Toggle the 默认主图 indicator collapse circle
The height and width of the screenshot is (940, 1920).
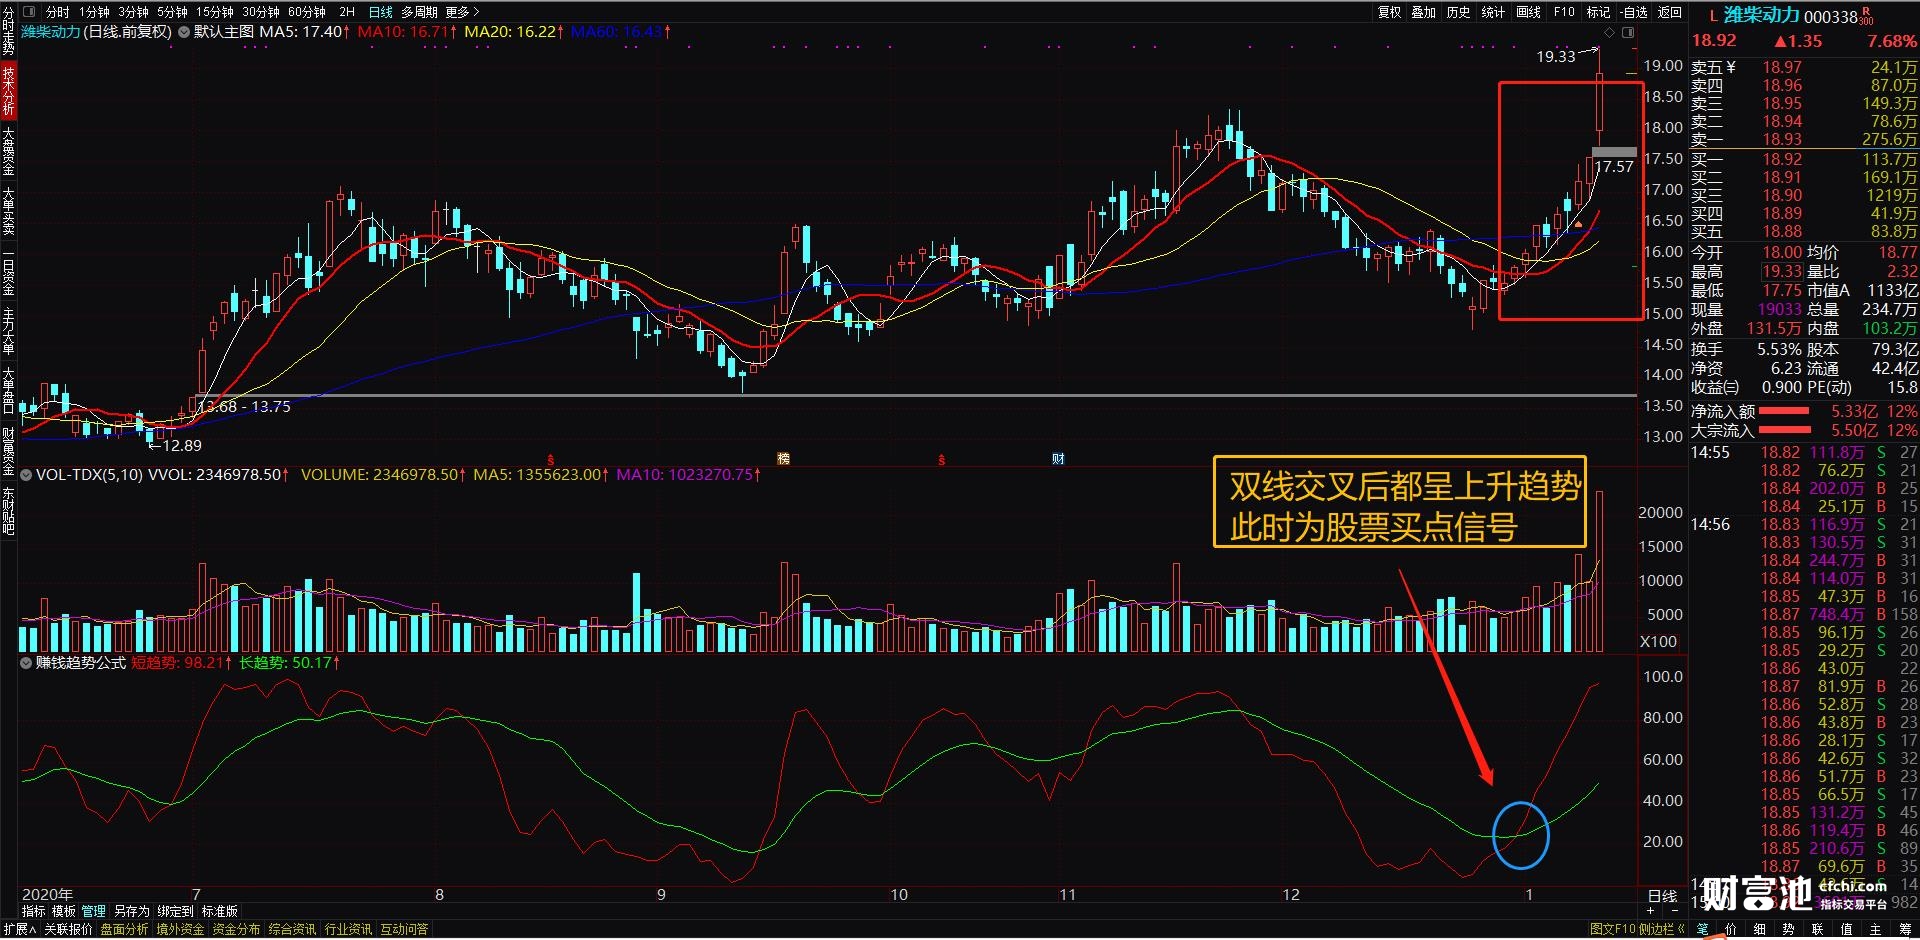point(184,32)
